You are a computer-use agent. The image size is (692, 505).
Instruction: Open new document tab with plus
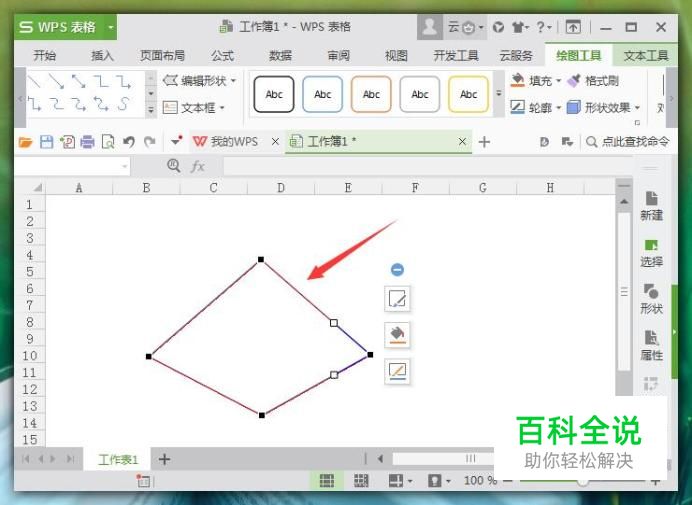(484, 142)
